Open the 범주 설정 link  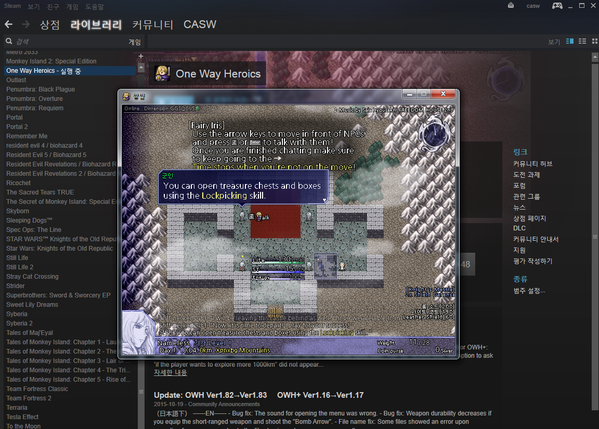pyautogui.click(x=528, y=291)
